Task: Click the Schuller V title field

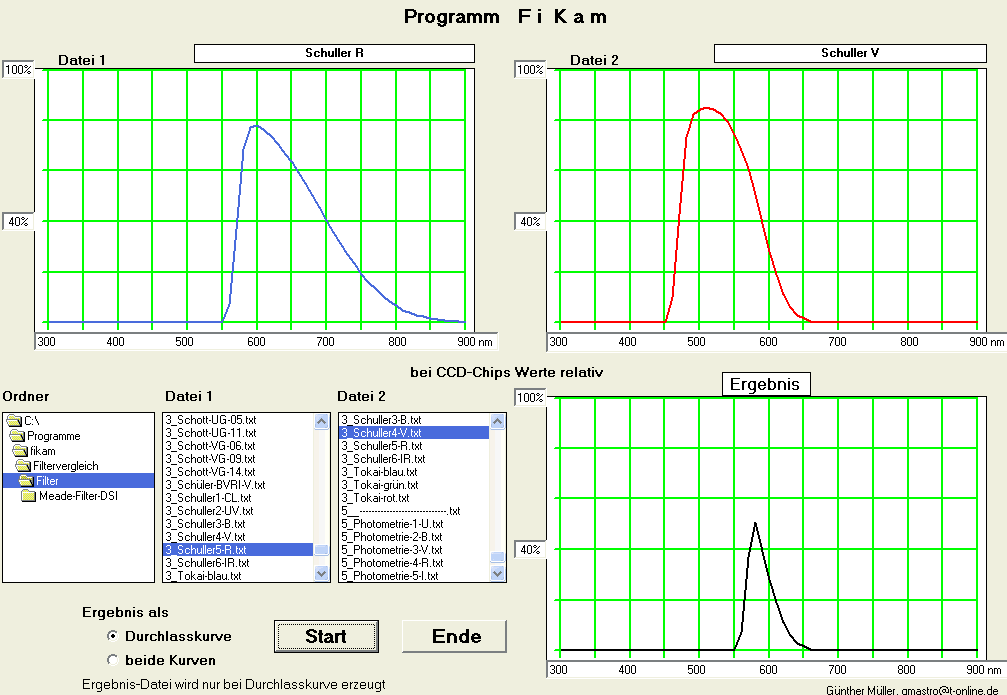Action: tap(849, 52)
